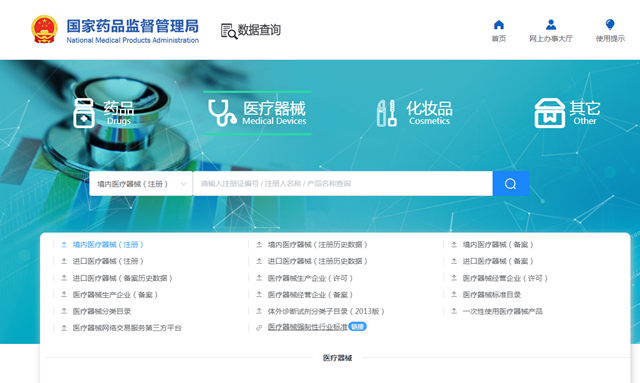The image size is (640, 383).
Task: Click the 国家药品监督管理局 title text
Action: 133,26
